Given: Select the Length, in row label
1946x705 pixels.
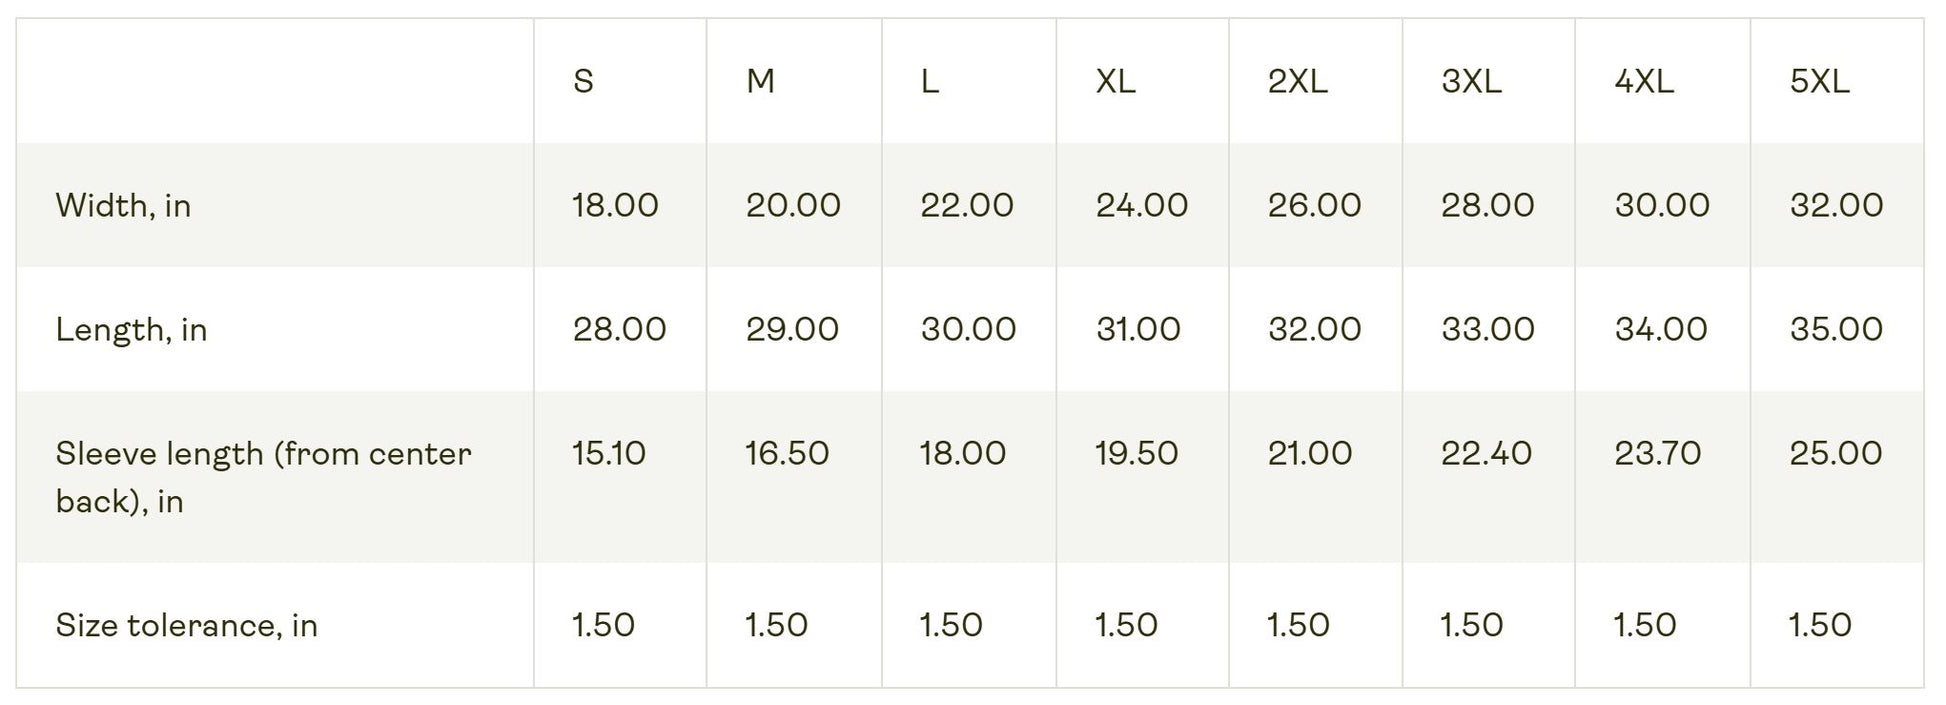Looking at the screenshot, I should pyautogui.click(x=131, y=329).
